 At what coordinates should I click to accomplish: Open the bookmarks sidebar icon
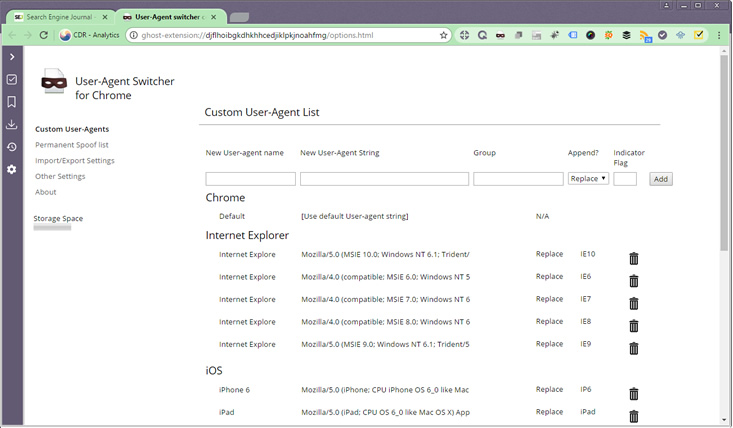click(12, 102)
